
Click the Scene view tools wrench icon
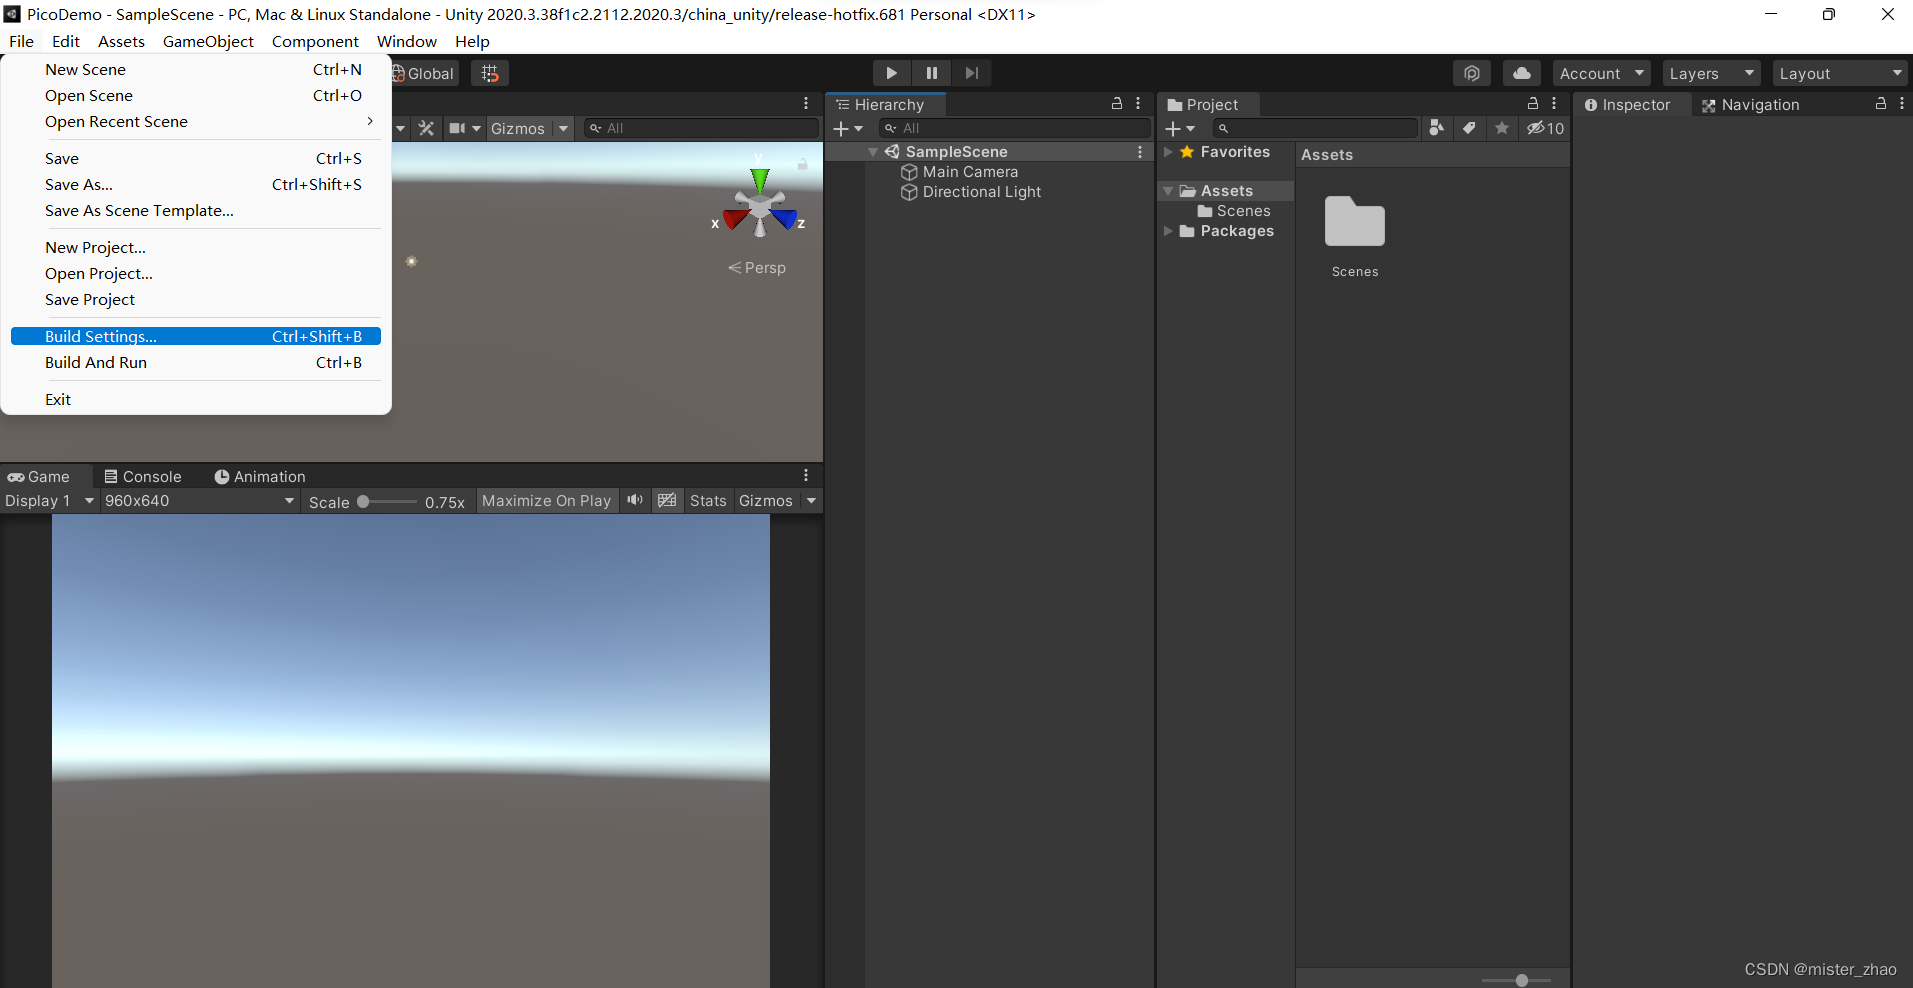(425, 128)
